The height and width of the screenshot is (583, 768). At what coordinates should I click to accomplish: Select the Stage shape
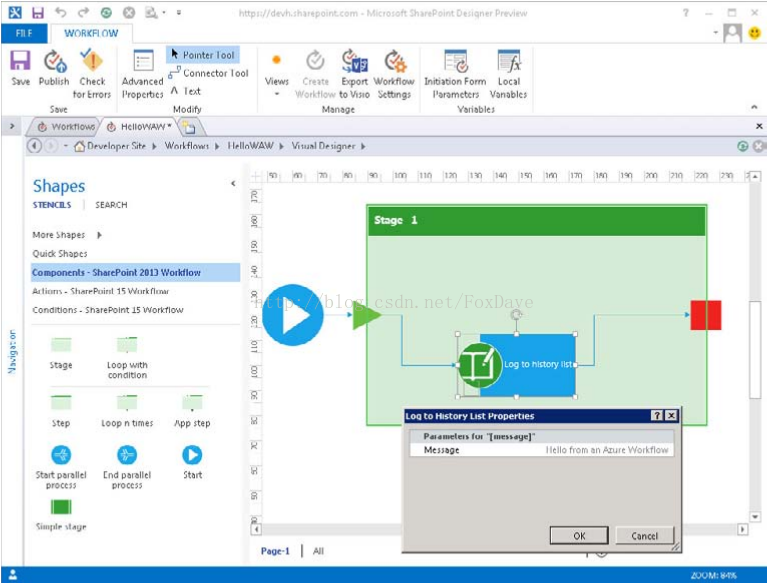click(x=61, y=353)
